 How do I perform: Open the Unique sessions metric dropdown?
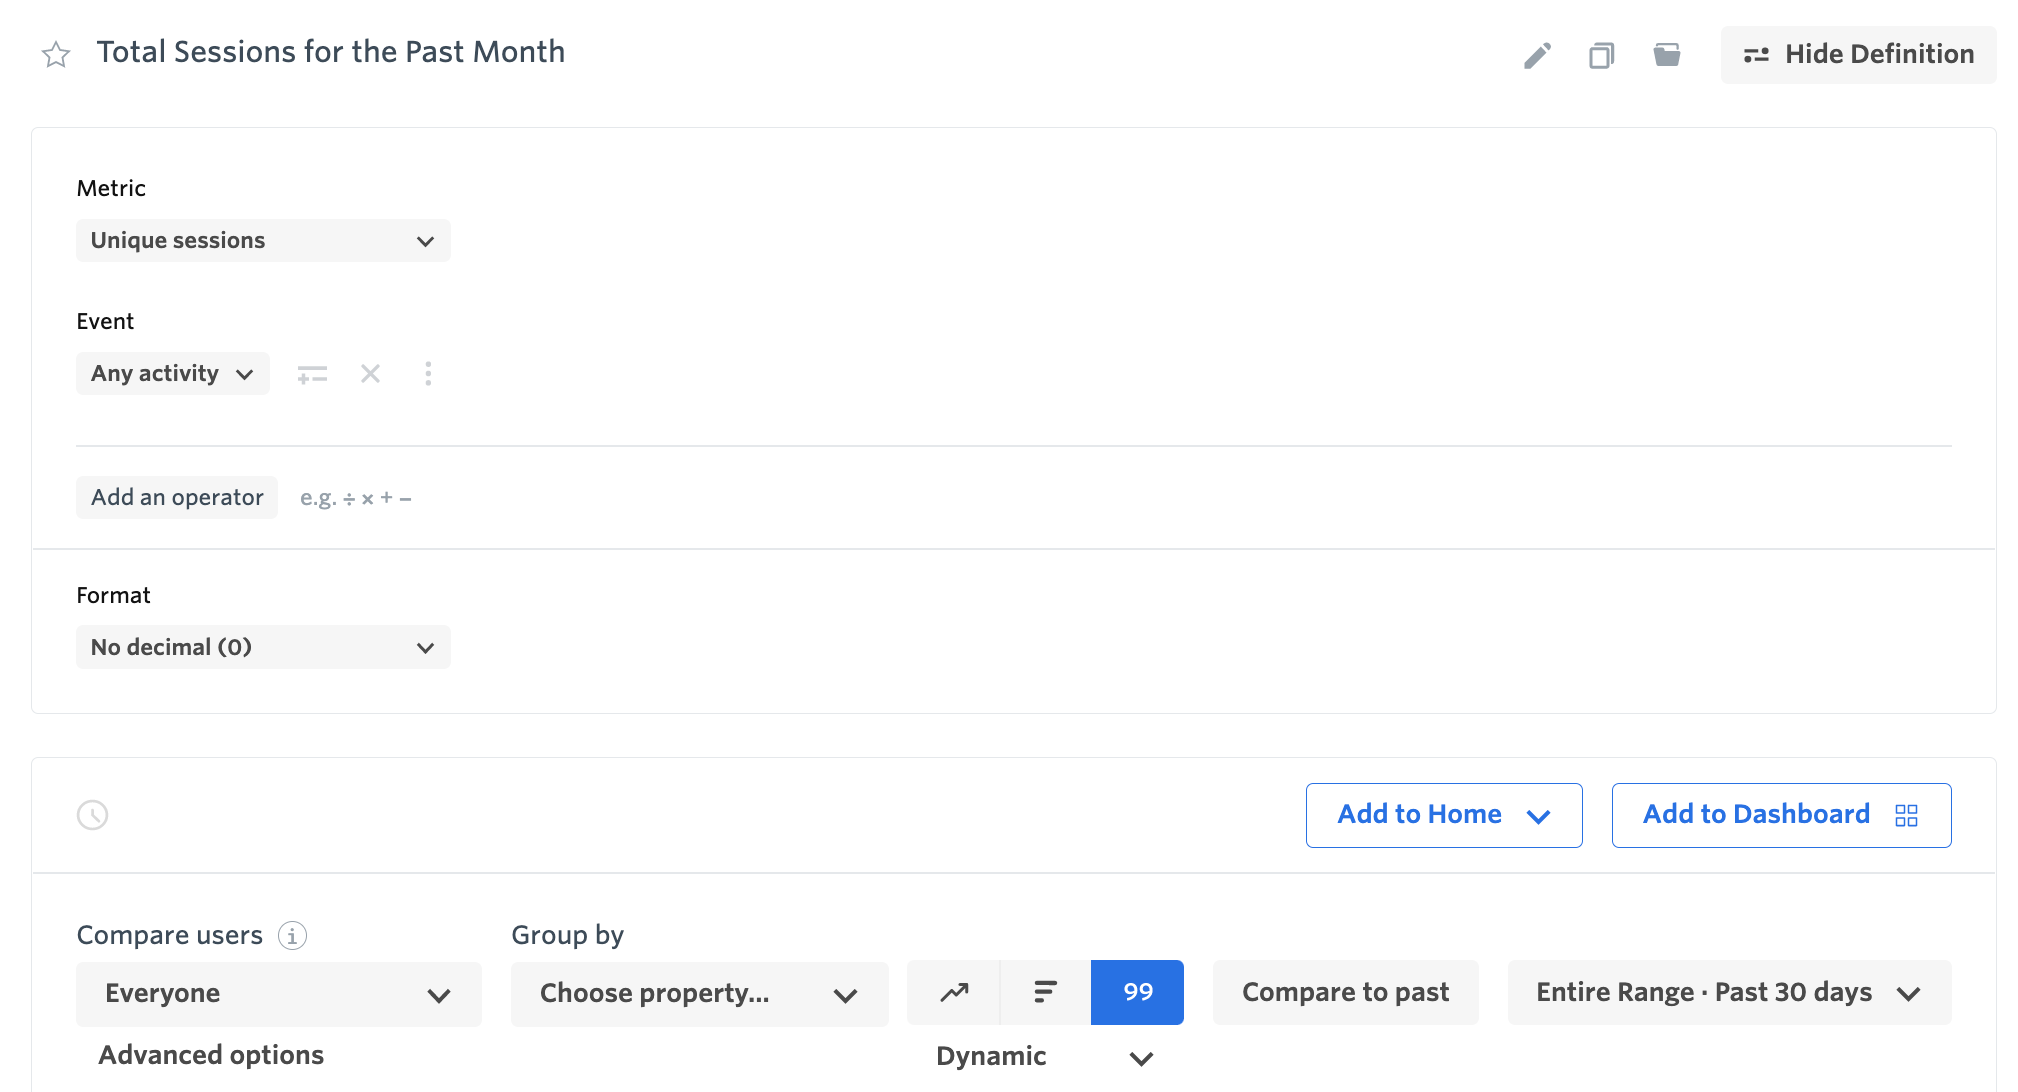coord(263,241)
